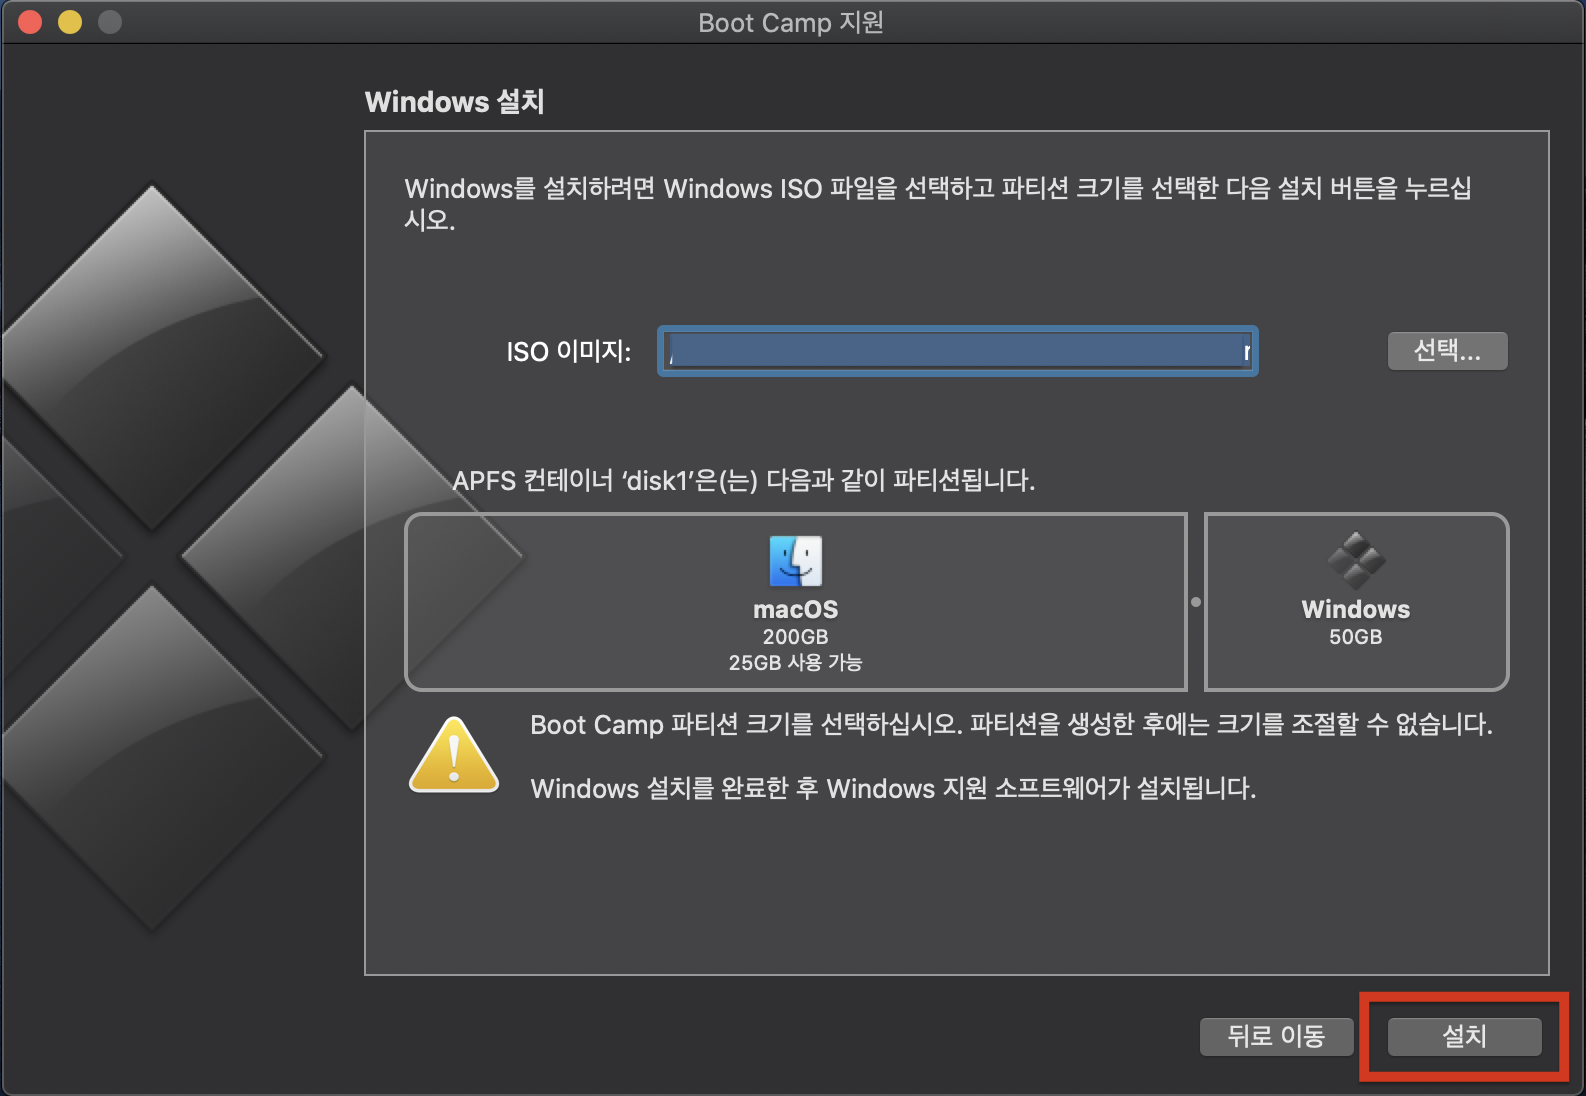Click the '50GB' size label under Windows
Viewport: 1586px width, 1096px height.
(1356, 637)
